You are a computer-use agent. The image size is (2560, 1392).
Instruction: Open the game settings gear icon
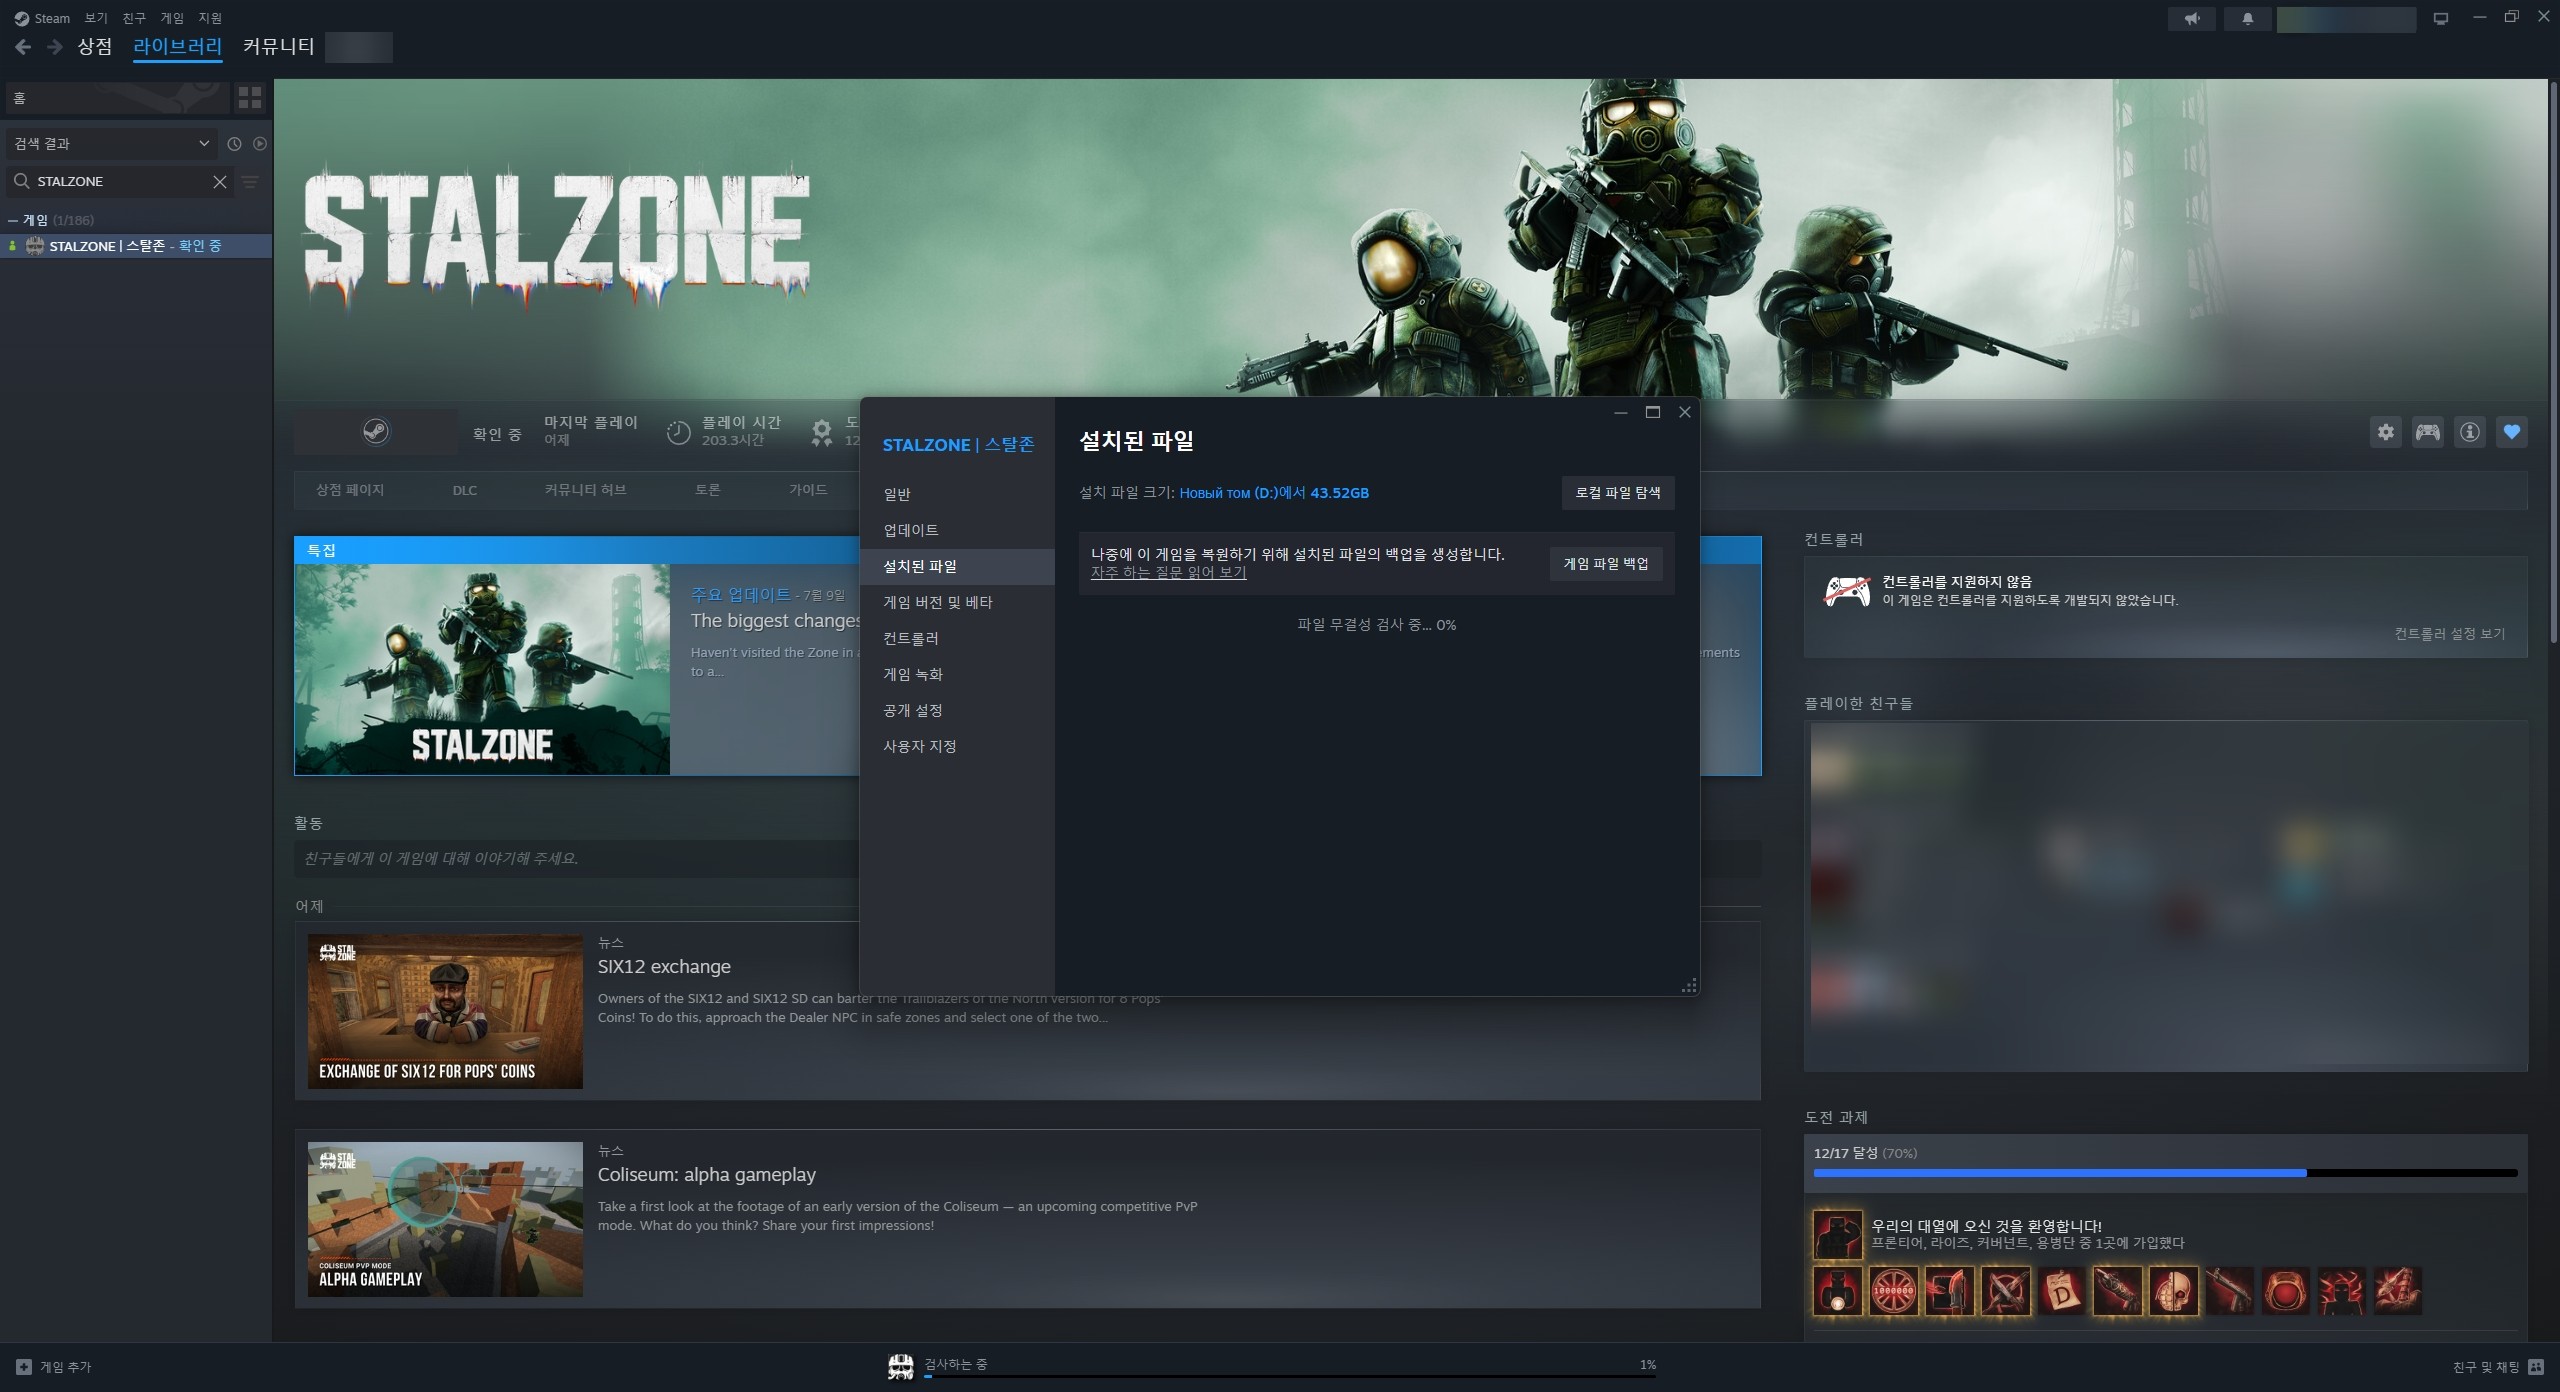[2386, 432]
